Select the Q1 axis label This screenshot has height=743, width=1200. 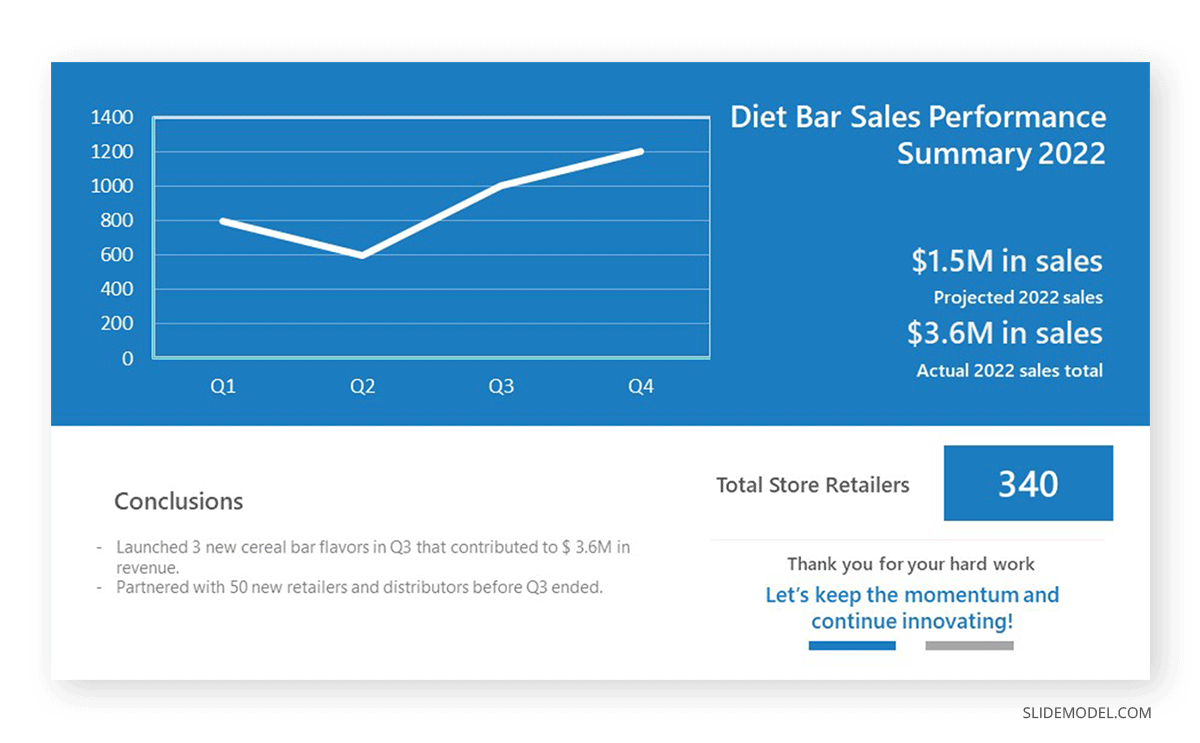223,386
